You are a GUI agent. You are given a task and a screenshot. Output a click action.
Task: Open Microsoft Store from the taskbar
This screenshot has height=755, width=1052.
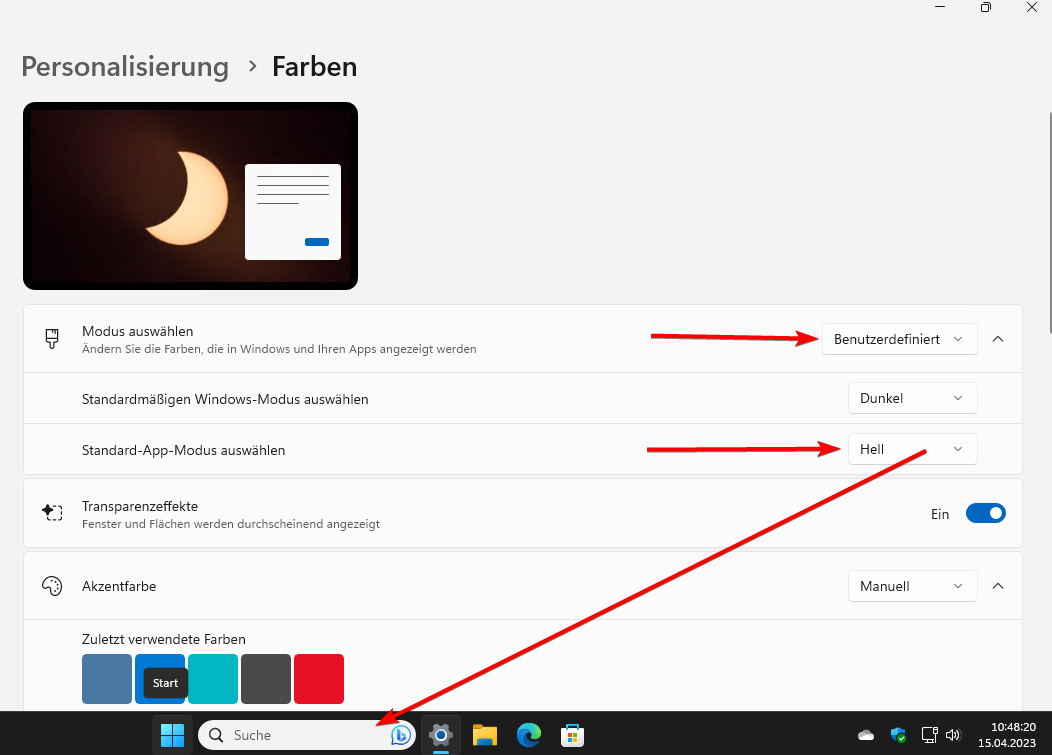click(572, 735)
